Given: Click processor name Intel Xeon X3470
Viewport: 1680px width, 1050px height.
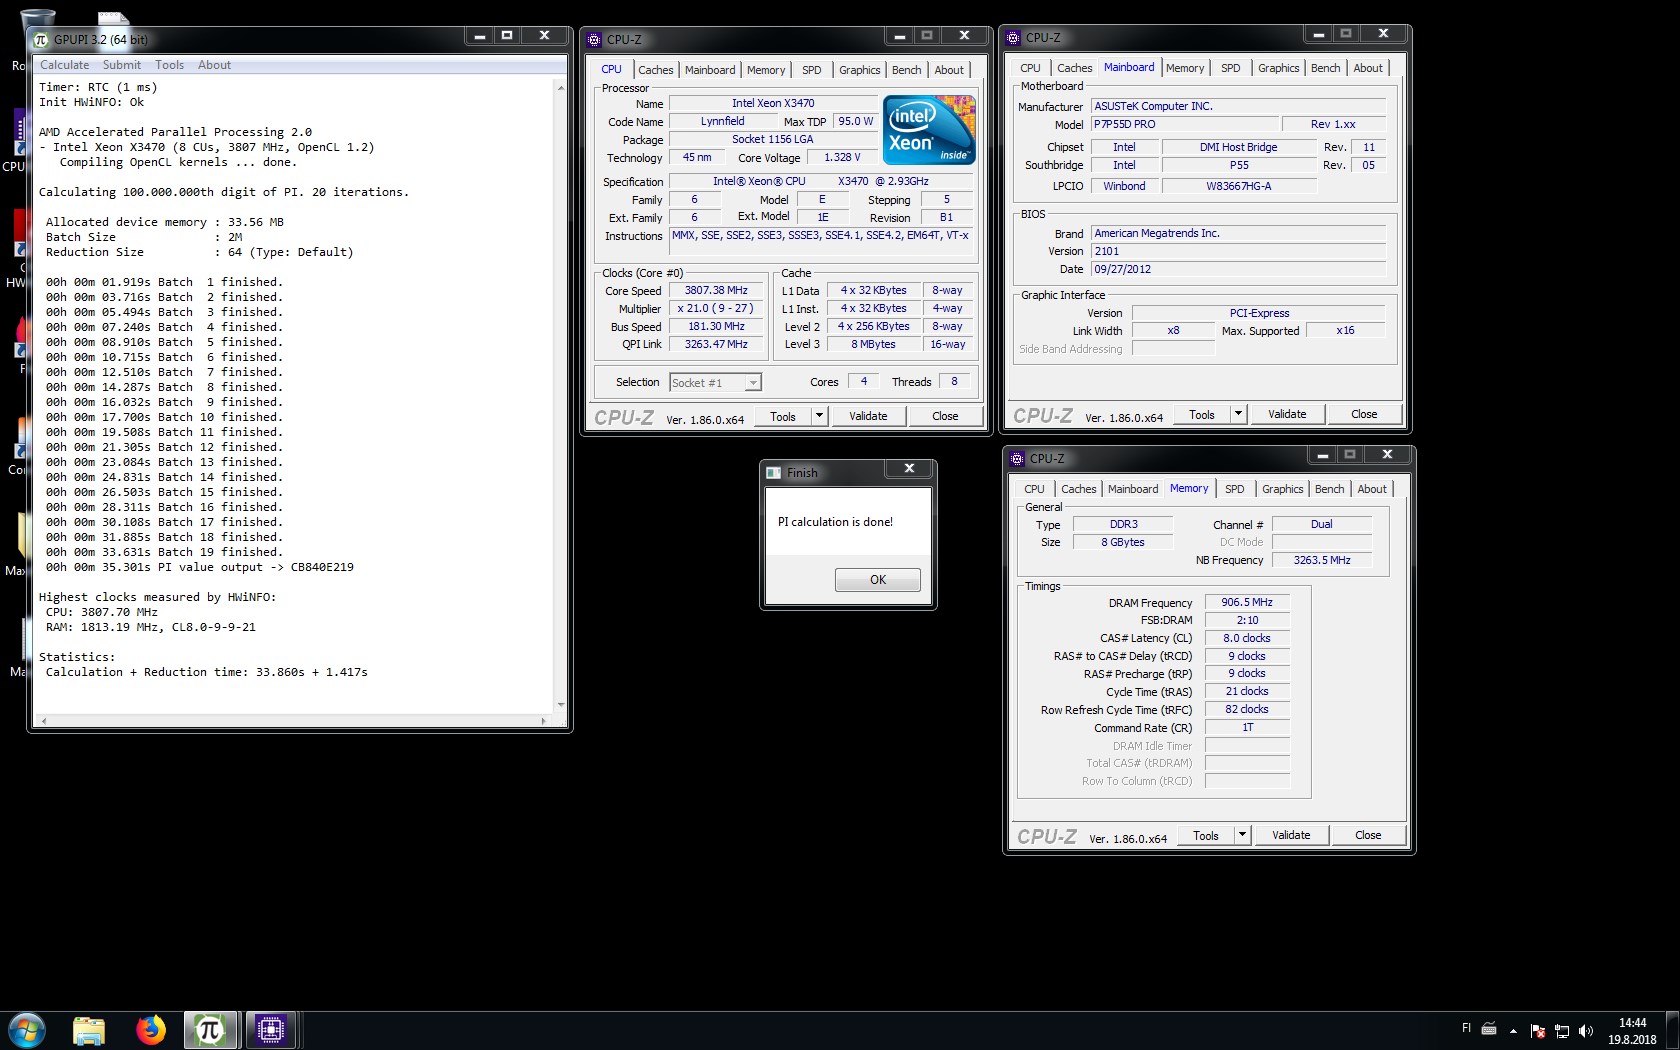Looking at the screenshot, I should 773,103.
